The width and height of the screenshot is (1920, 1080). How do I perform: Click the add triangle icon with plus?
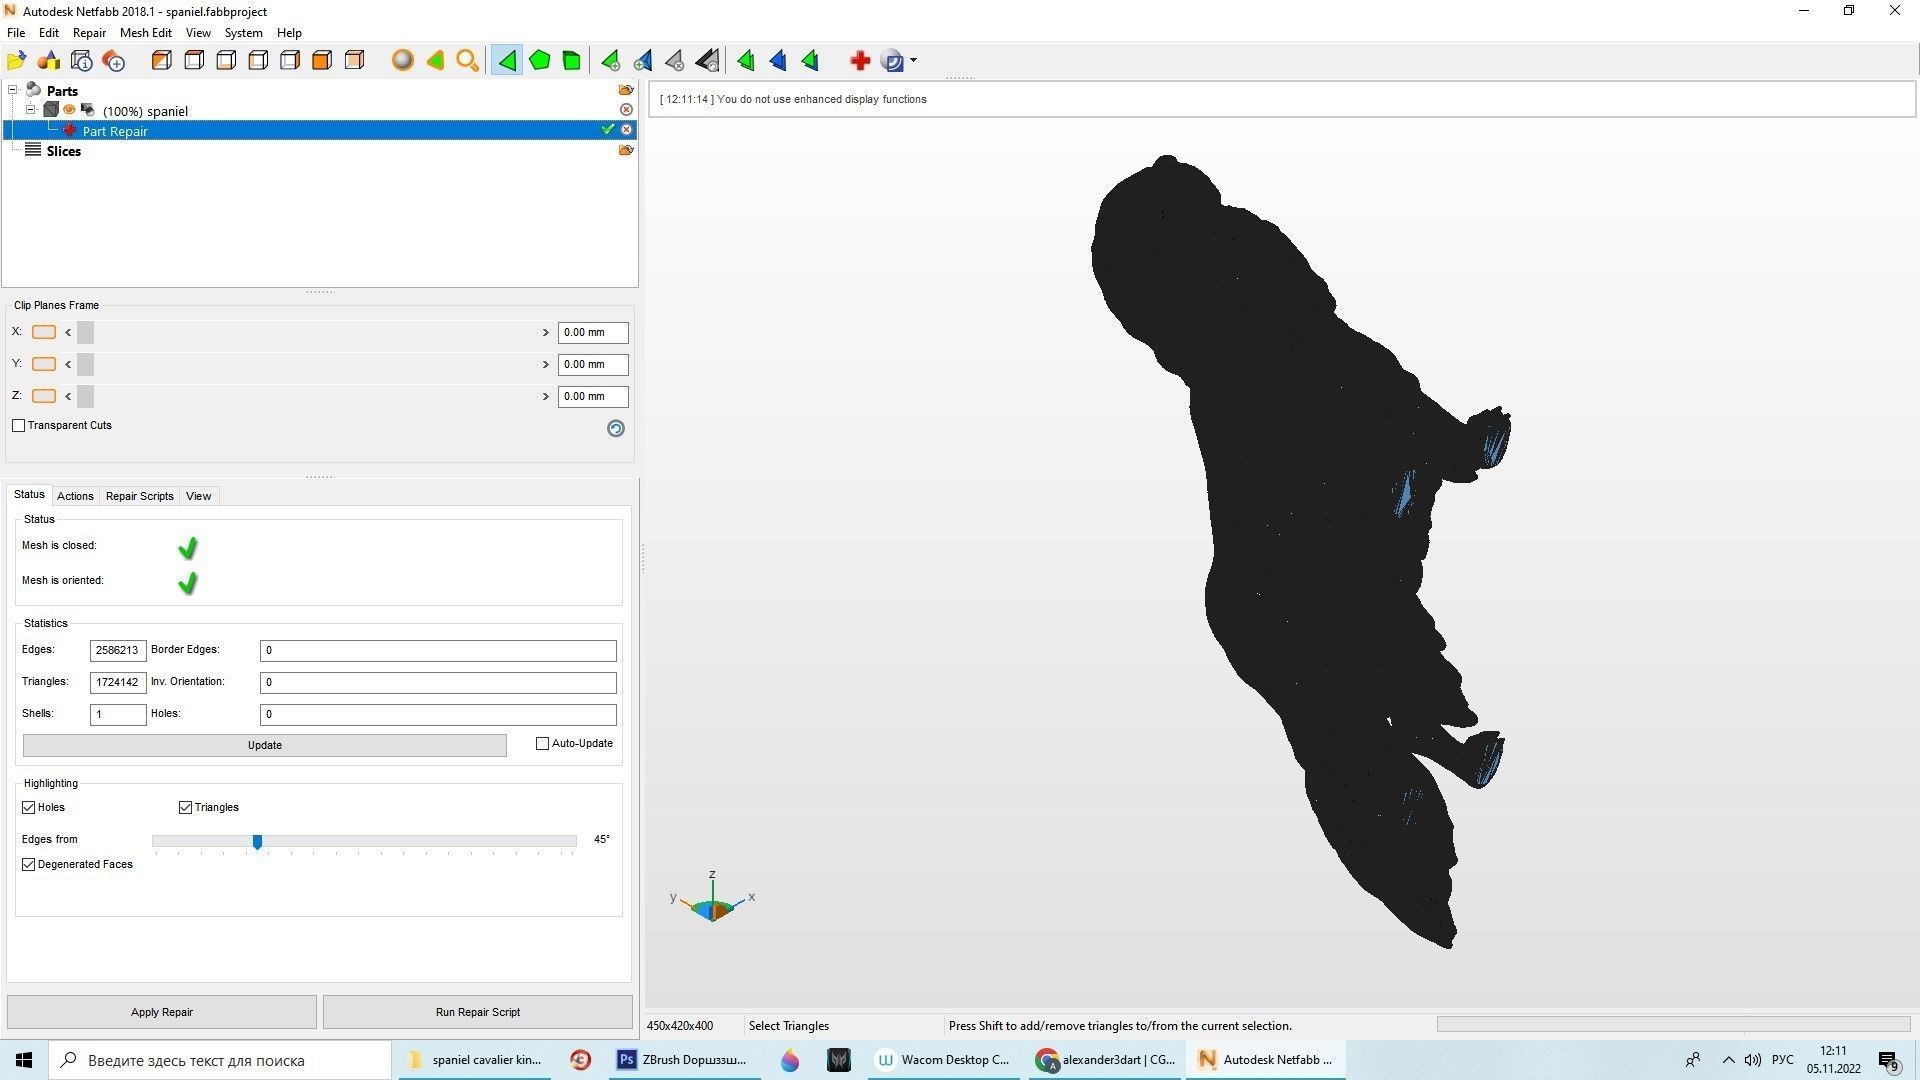coord(610,61)
